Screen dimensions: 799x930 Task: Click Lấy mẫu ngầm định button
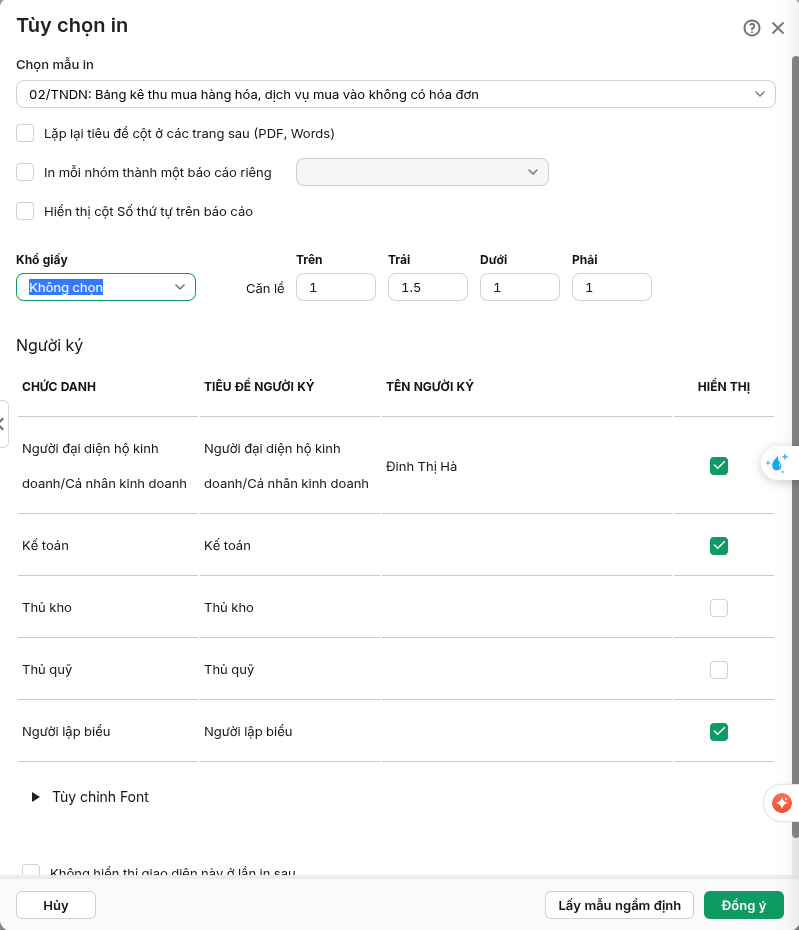pyautogui.click(x=619, y=905)
